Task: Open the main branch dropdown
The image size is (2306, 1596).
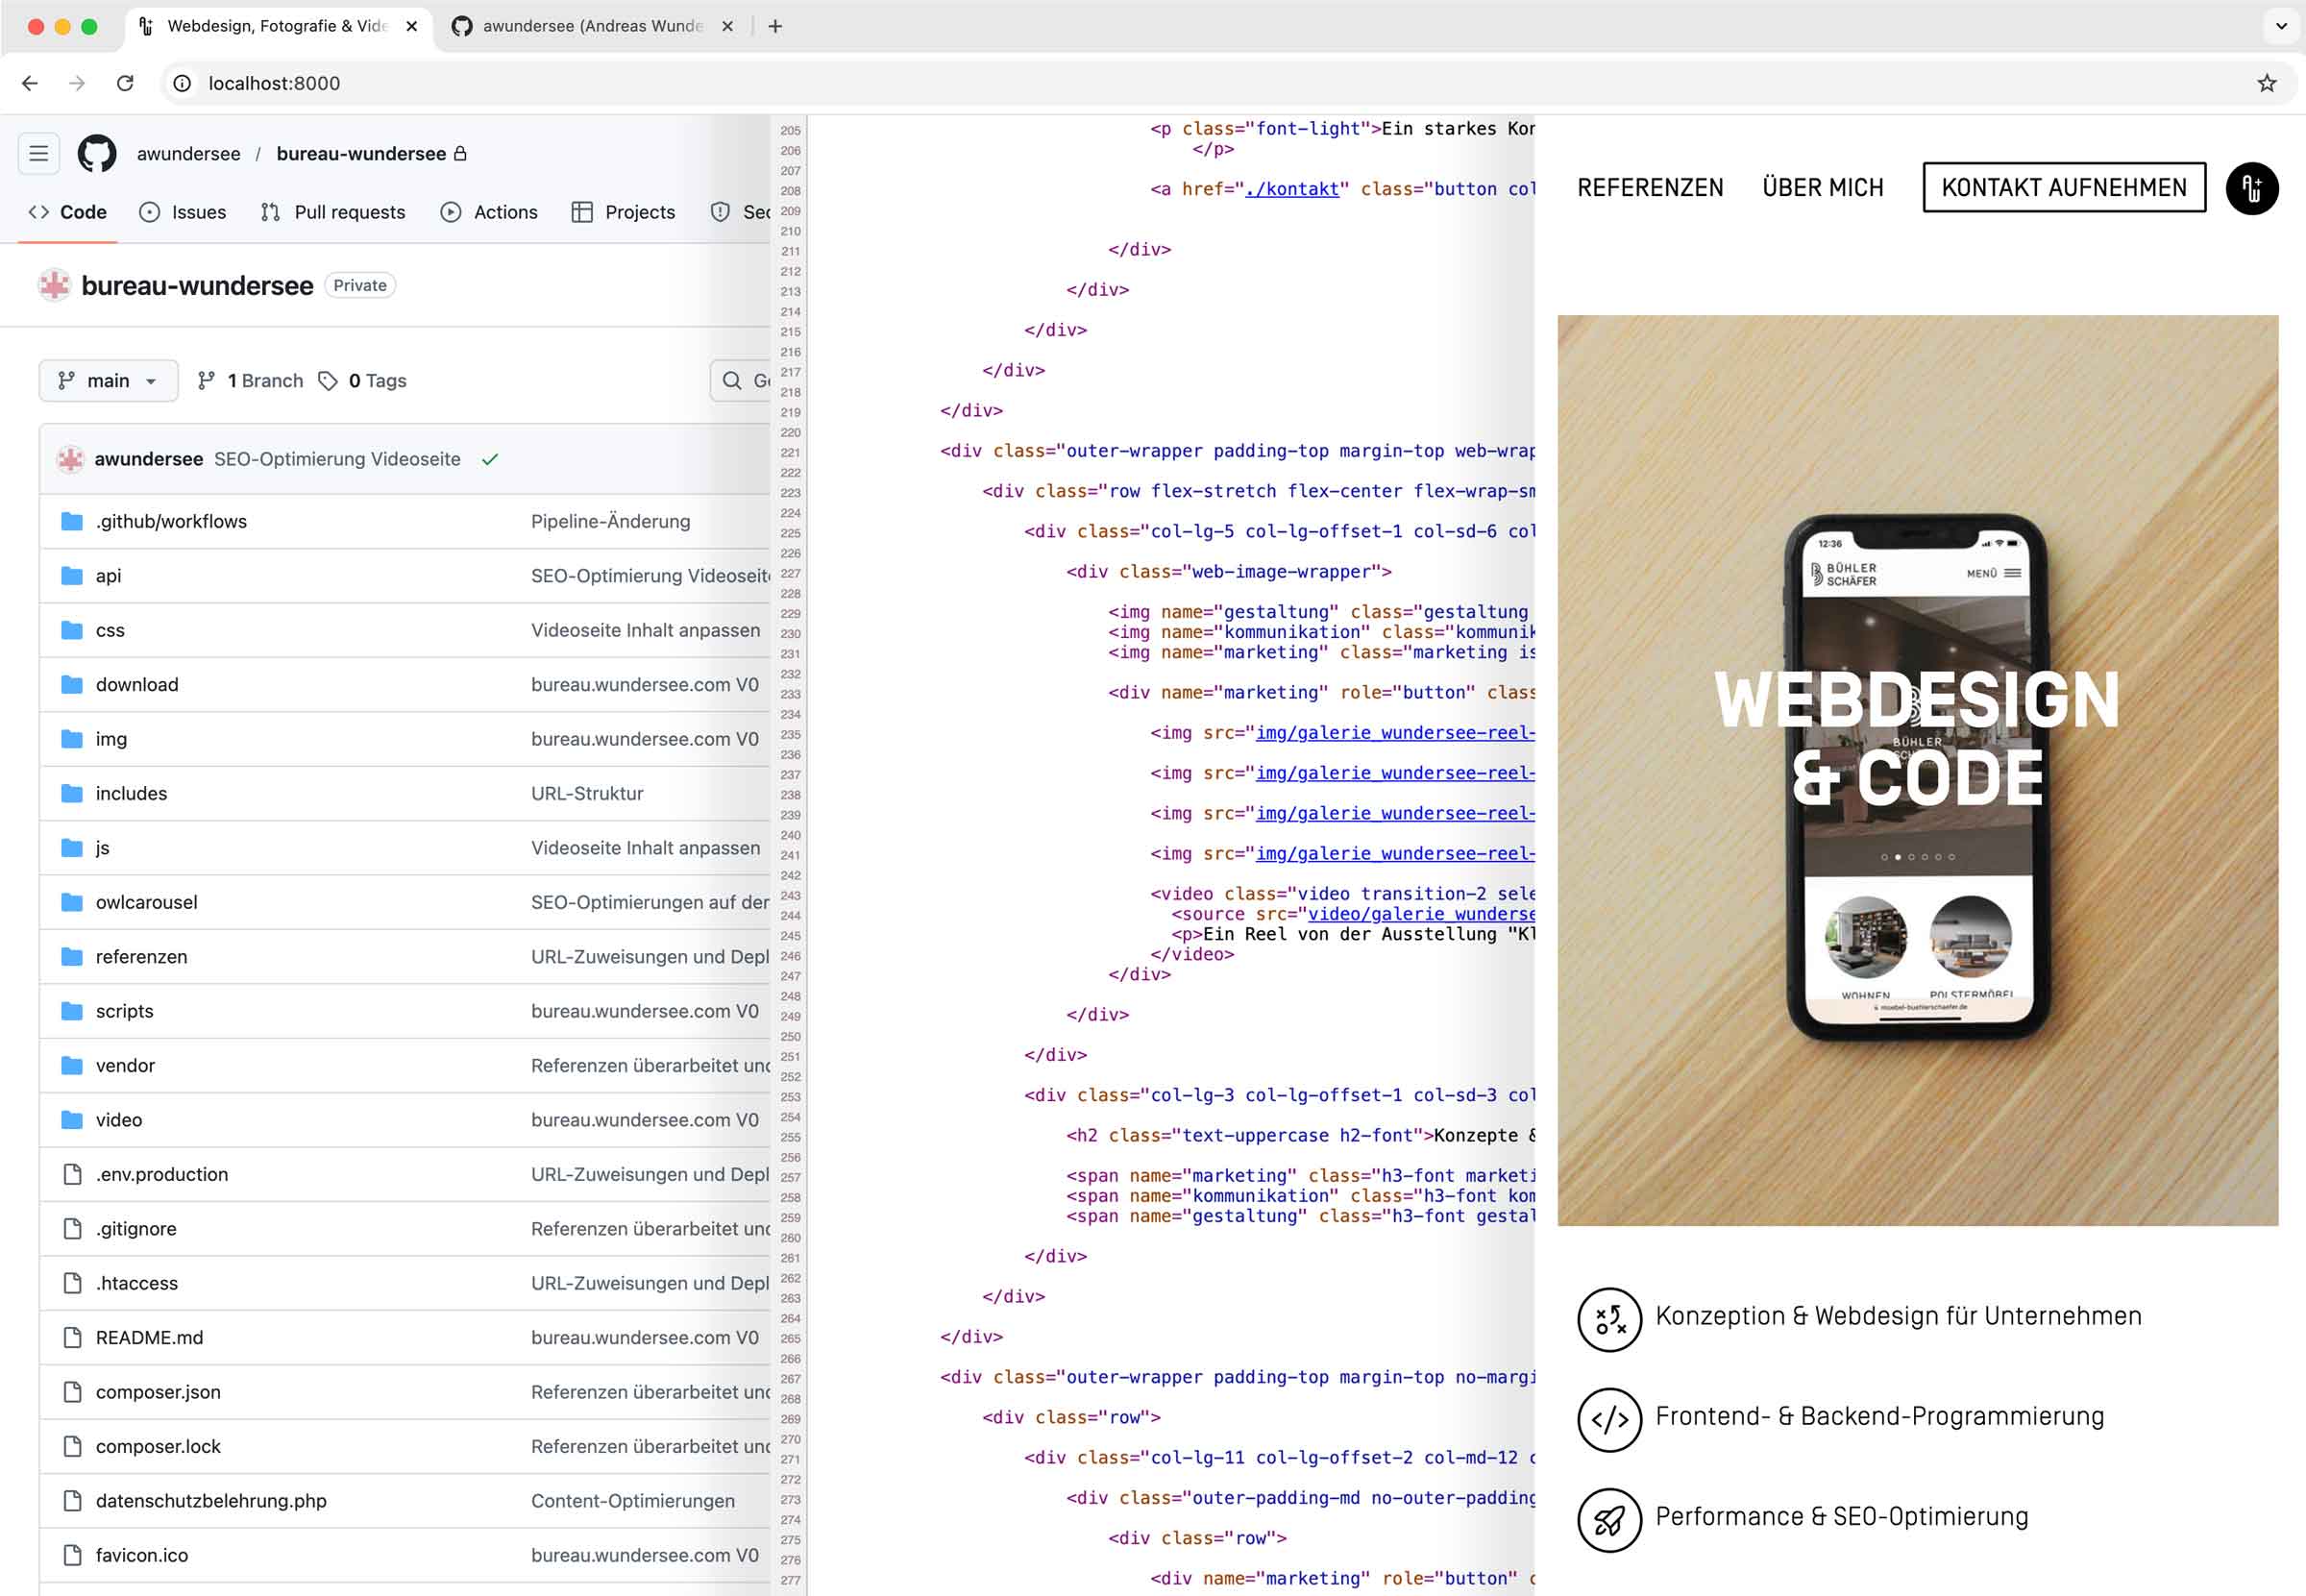Action: point(108,380)
